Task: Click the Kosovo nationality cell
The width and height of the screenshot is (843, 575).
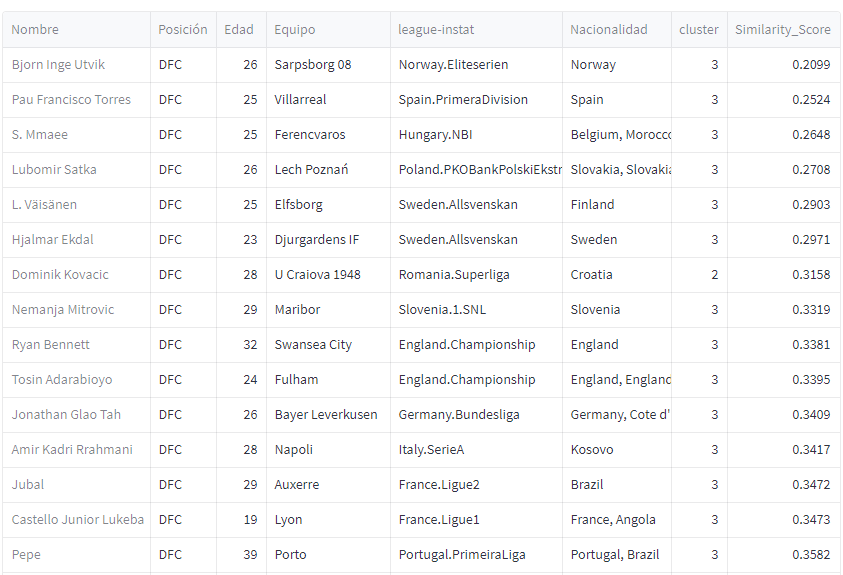Action: [617, 449]
